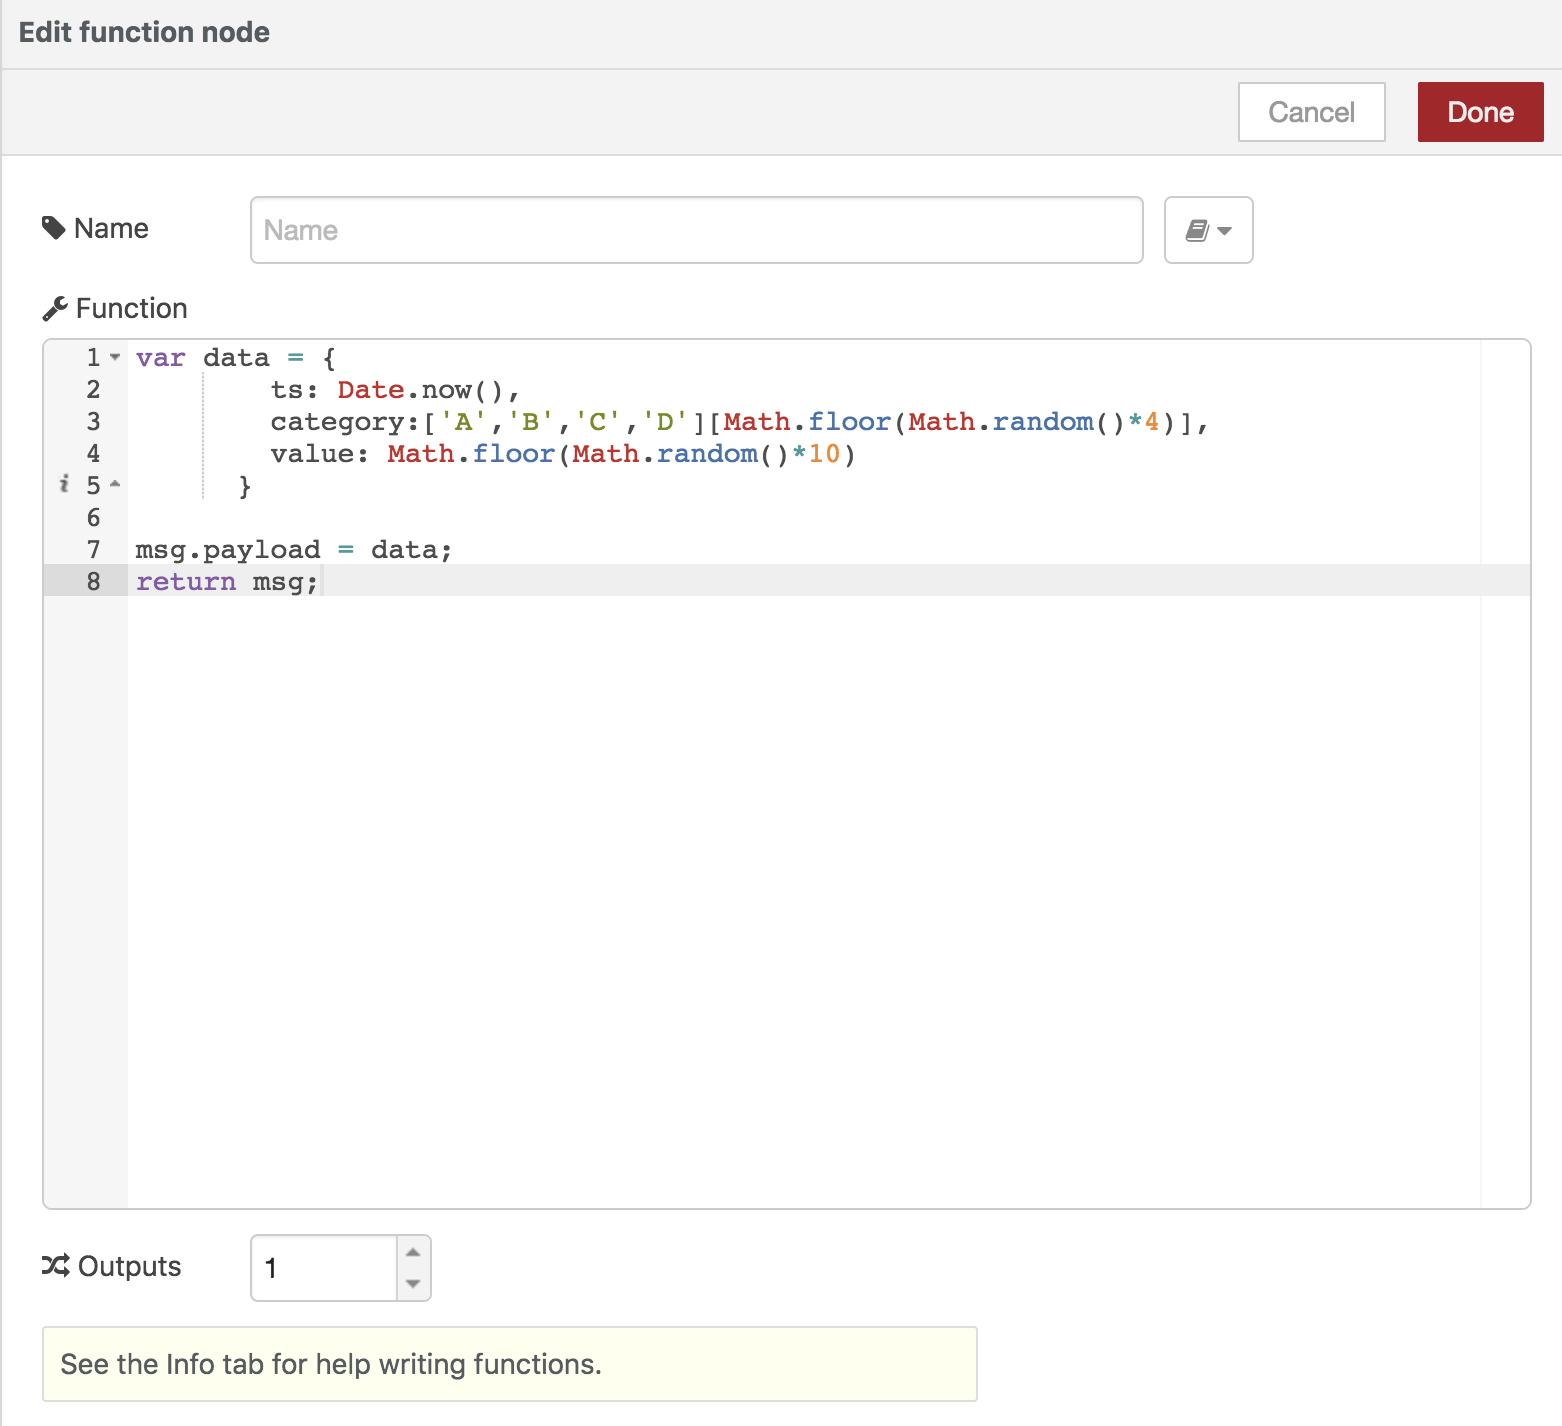Increase Outputs with the up stepper arrow
The image size is (1562, 1426).
(x=412, y=1250)
